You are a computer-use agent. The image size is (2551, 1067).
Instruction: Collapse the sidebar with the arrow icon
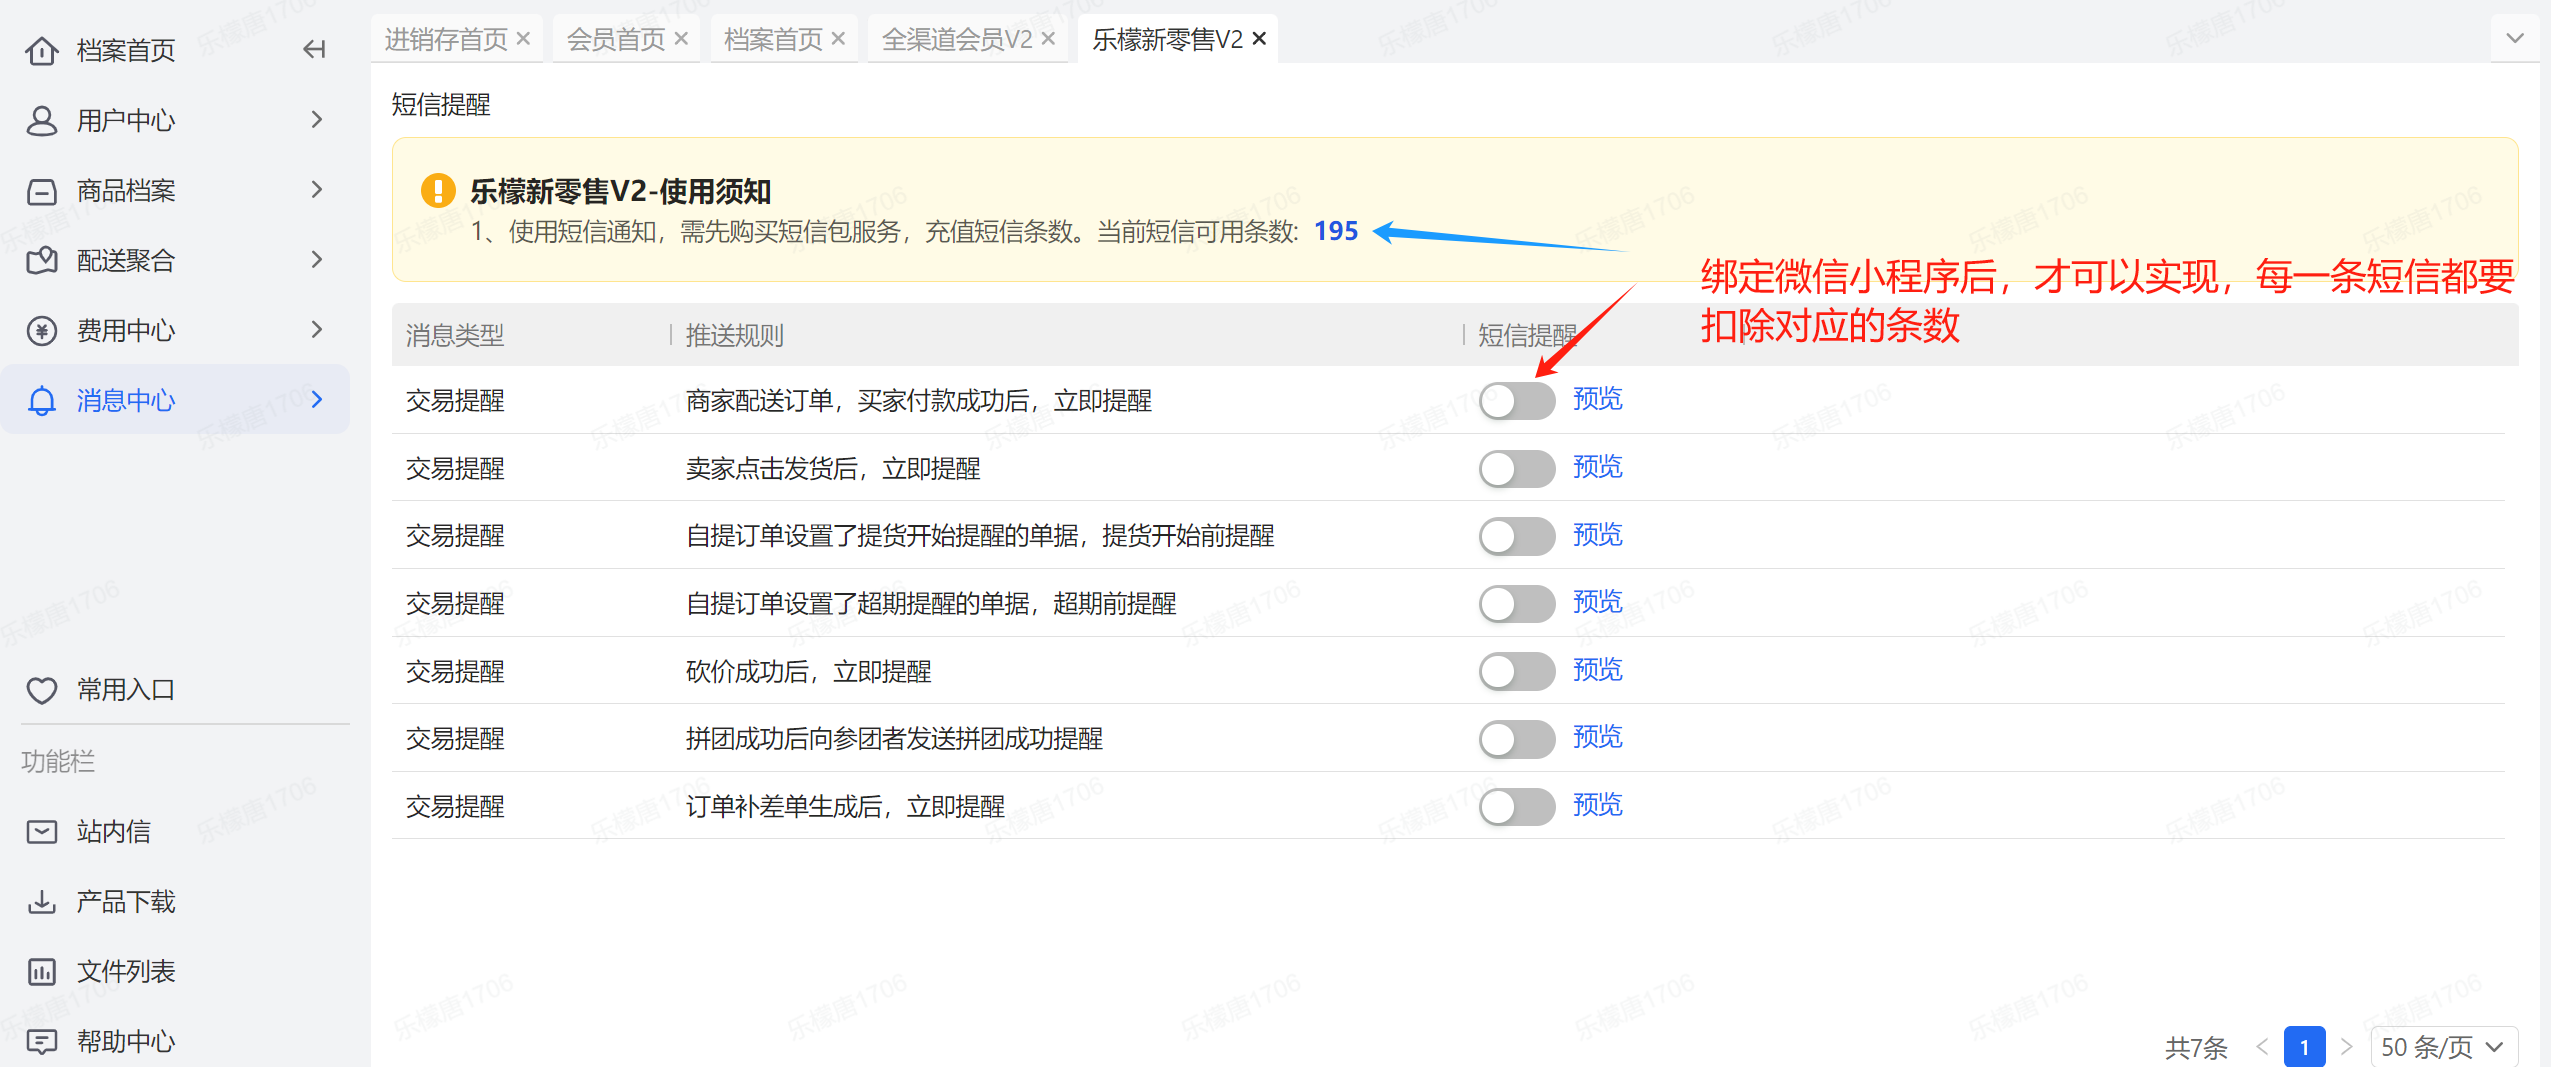[314, 49]
